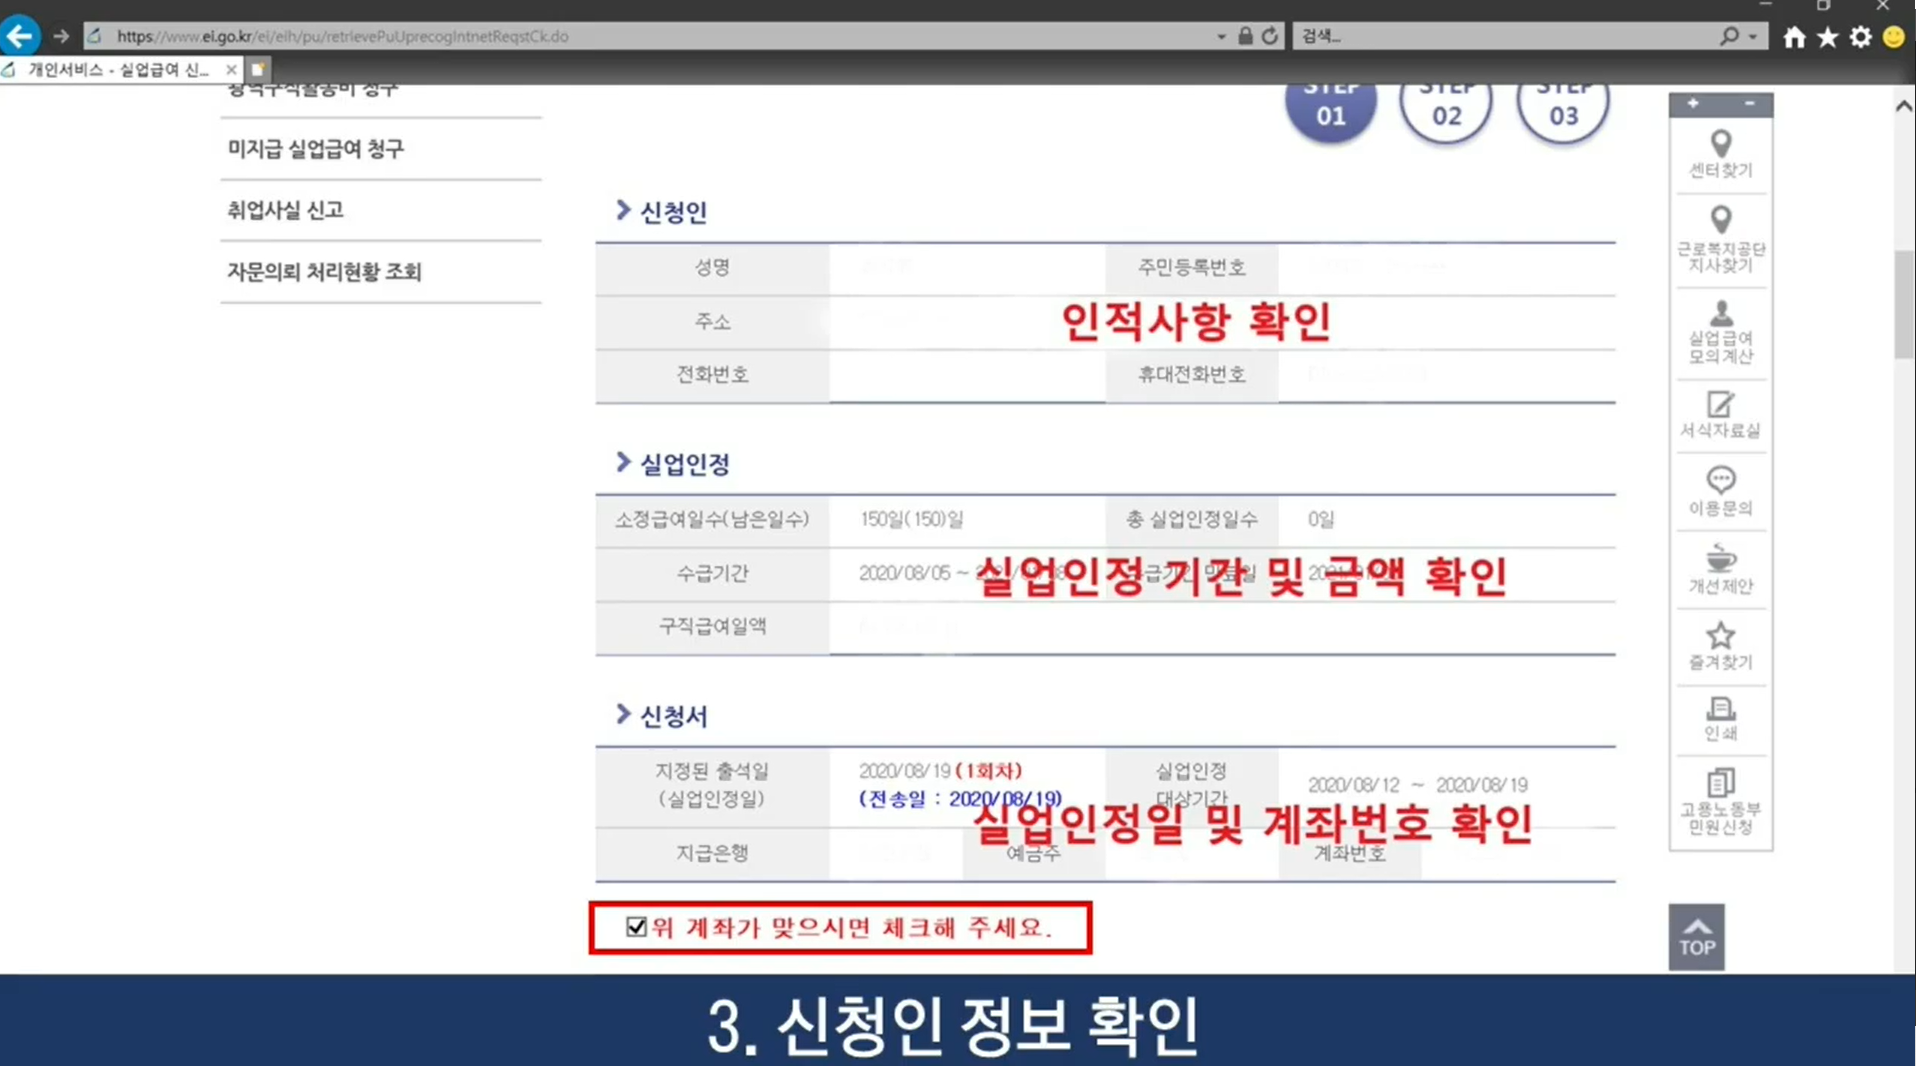Viewport: 1916px width, 1066px height.
Task: Print the page using the 인쇄 icon
Action: [1719, 718]
